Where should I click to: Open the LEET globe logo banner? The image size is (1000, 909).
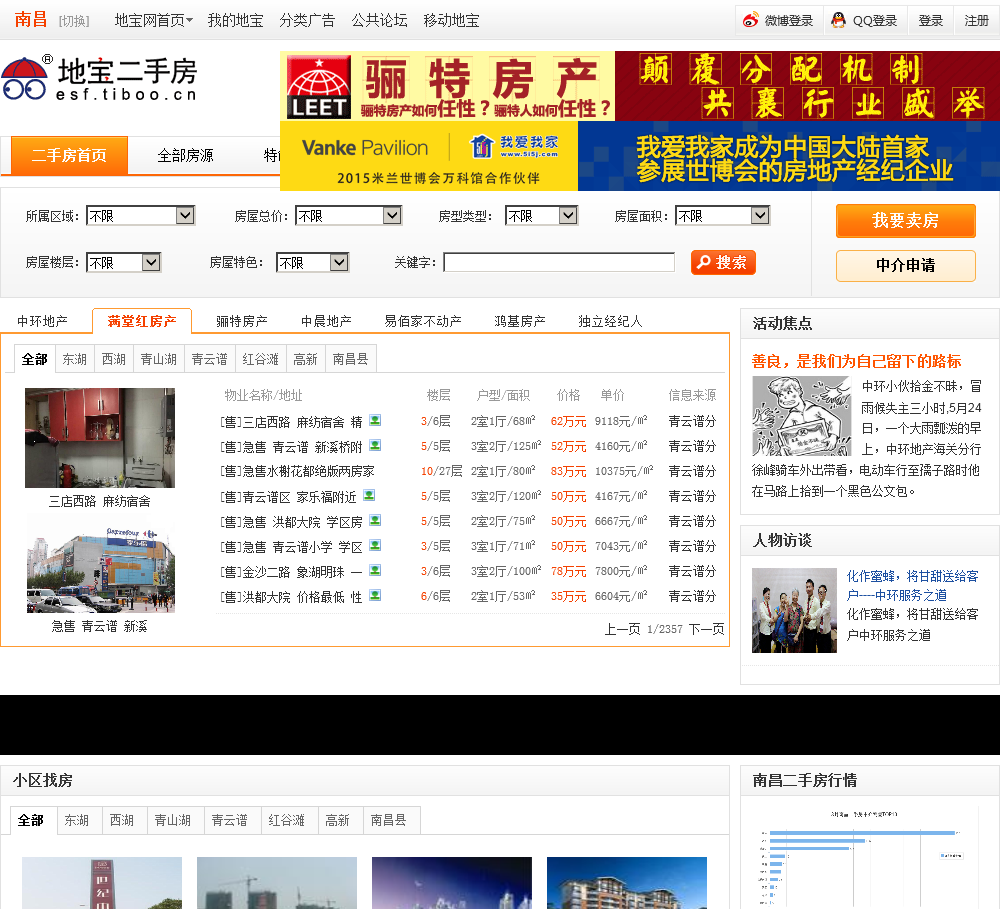coord(319,87)
